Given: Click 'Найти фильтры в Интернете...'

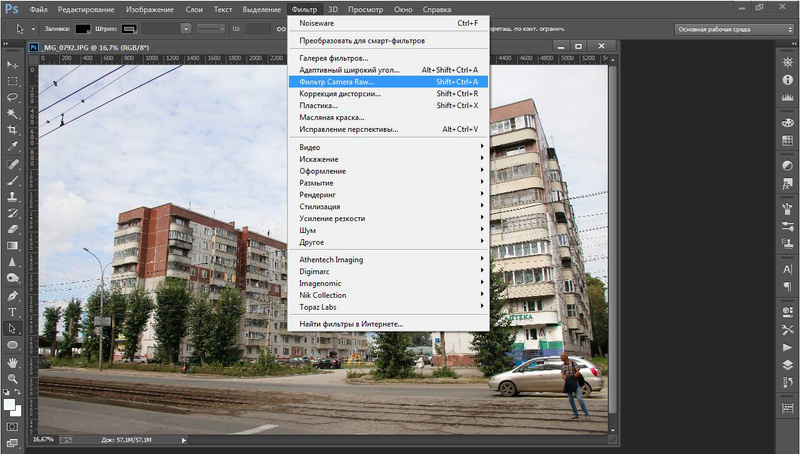Looking at the screenshot, I should pos(351,324).
